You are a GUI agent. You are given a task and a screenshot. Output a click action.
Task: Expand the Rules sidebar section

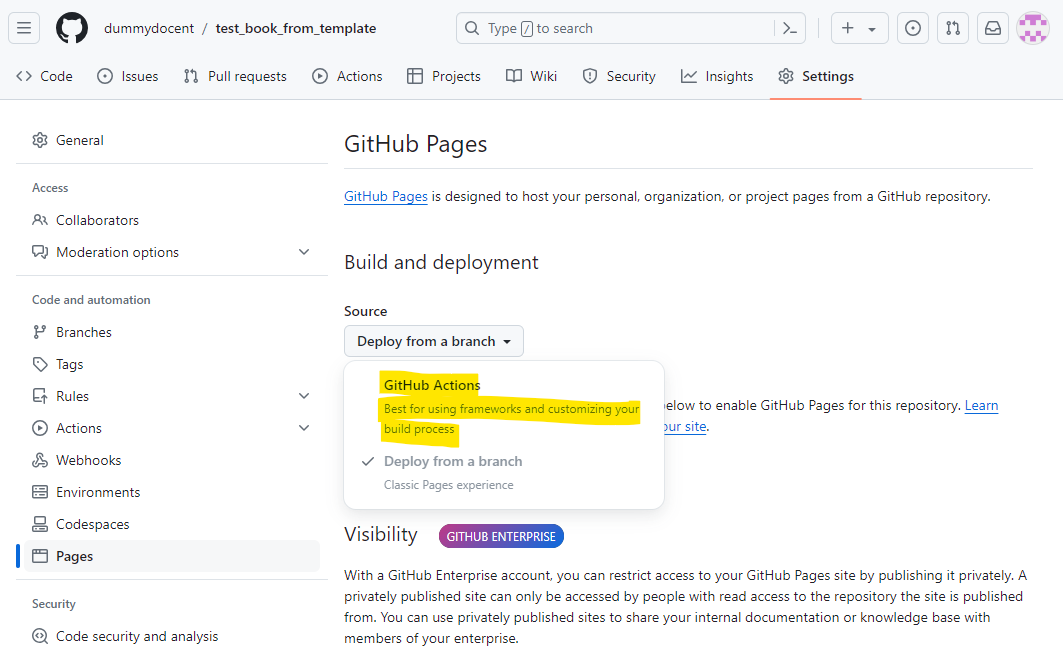[x=304, y=396]
